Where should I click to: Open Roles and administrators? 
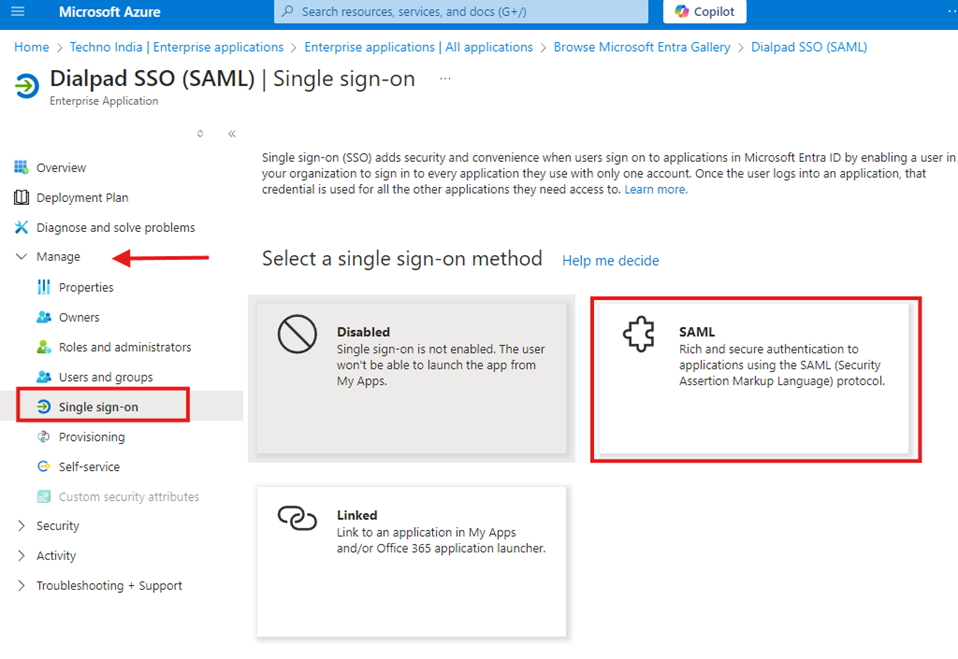click(125, 347)
